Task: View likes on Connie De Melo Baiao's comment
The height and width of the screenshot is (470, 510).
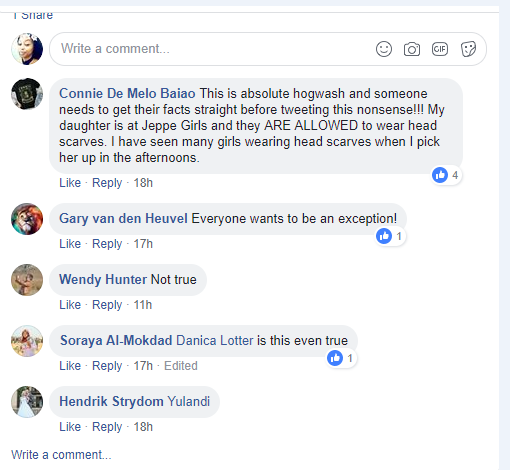Action: (446, 175)
